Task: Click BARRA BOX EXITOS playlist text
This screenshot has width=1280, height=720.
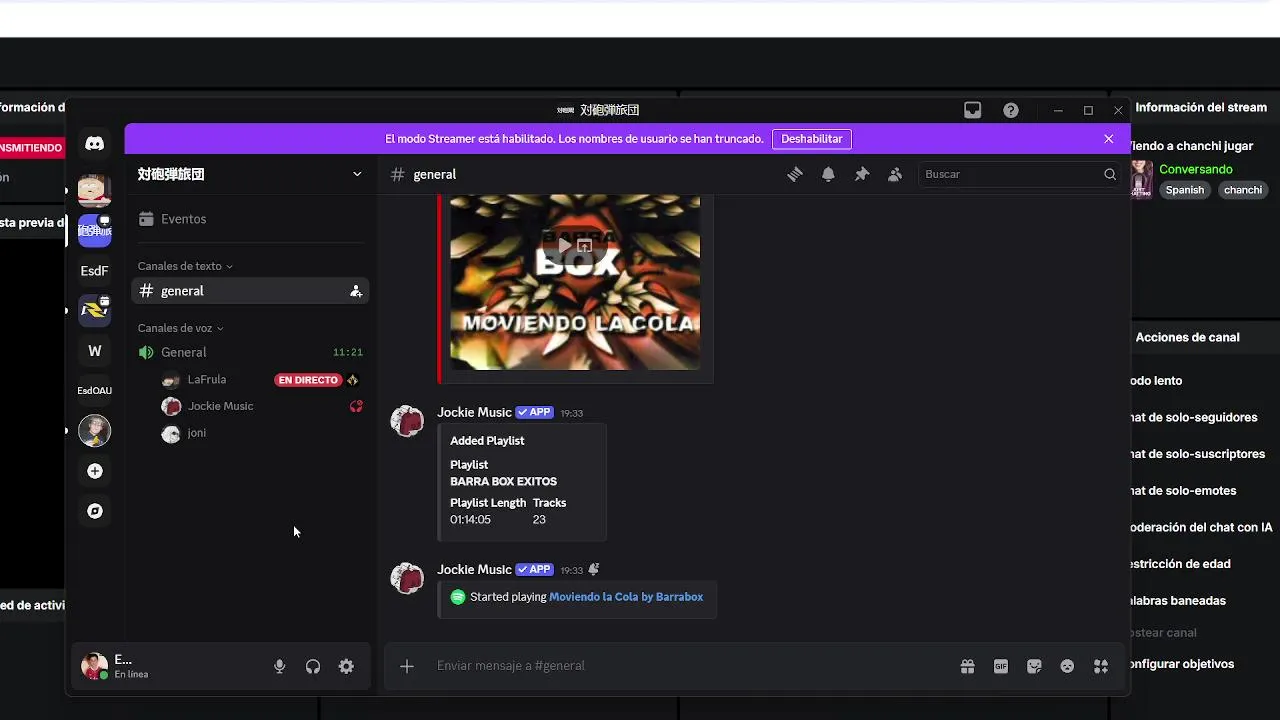Action: click(x=503, y=482)
